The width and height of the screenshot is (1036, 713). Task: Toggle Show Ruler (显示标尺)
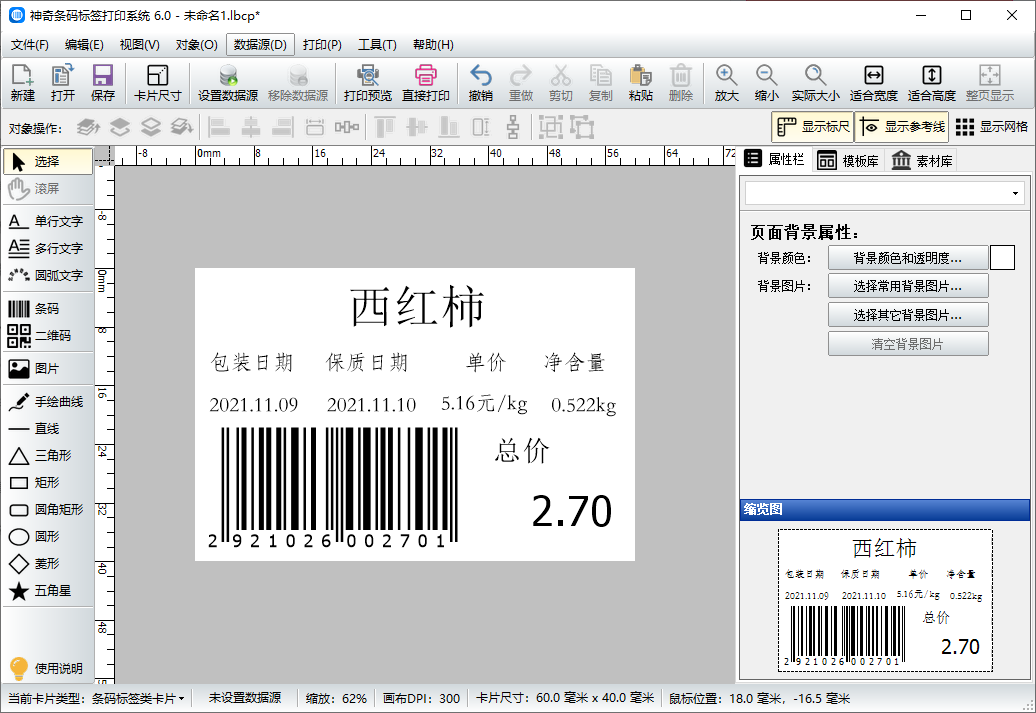pos(813,127)
